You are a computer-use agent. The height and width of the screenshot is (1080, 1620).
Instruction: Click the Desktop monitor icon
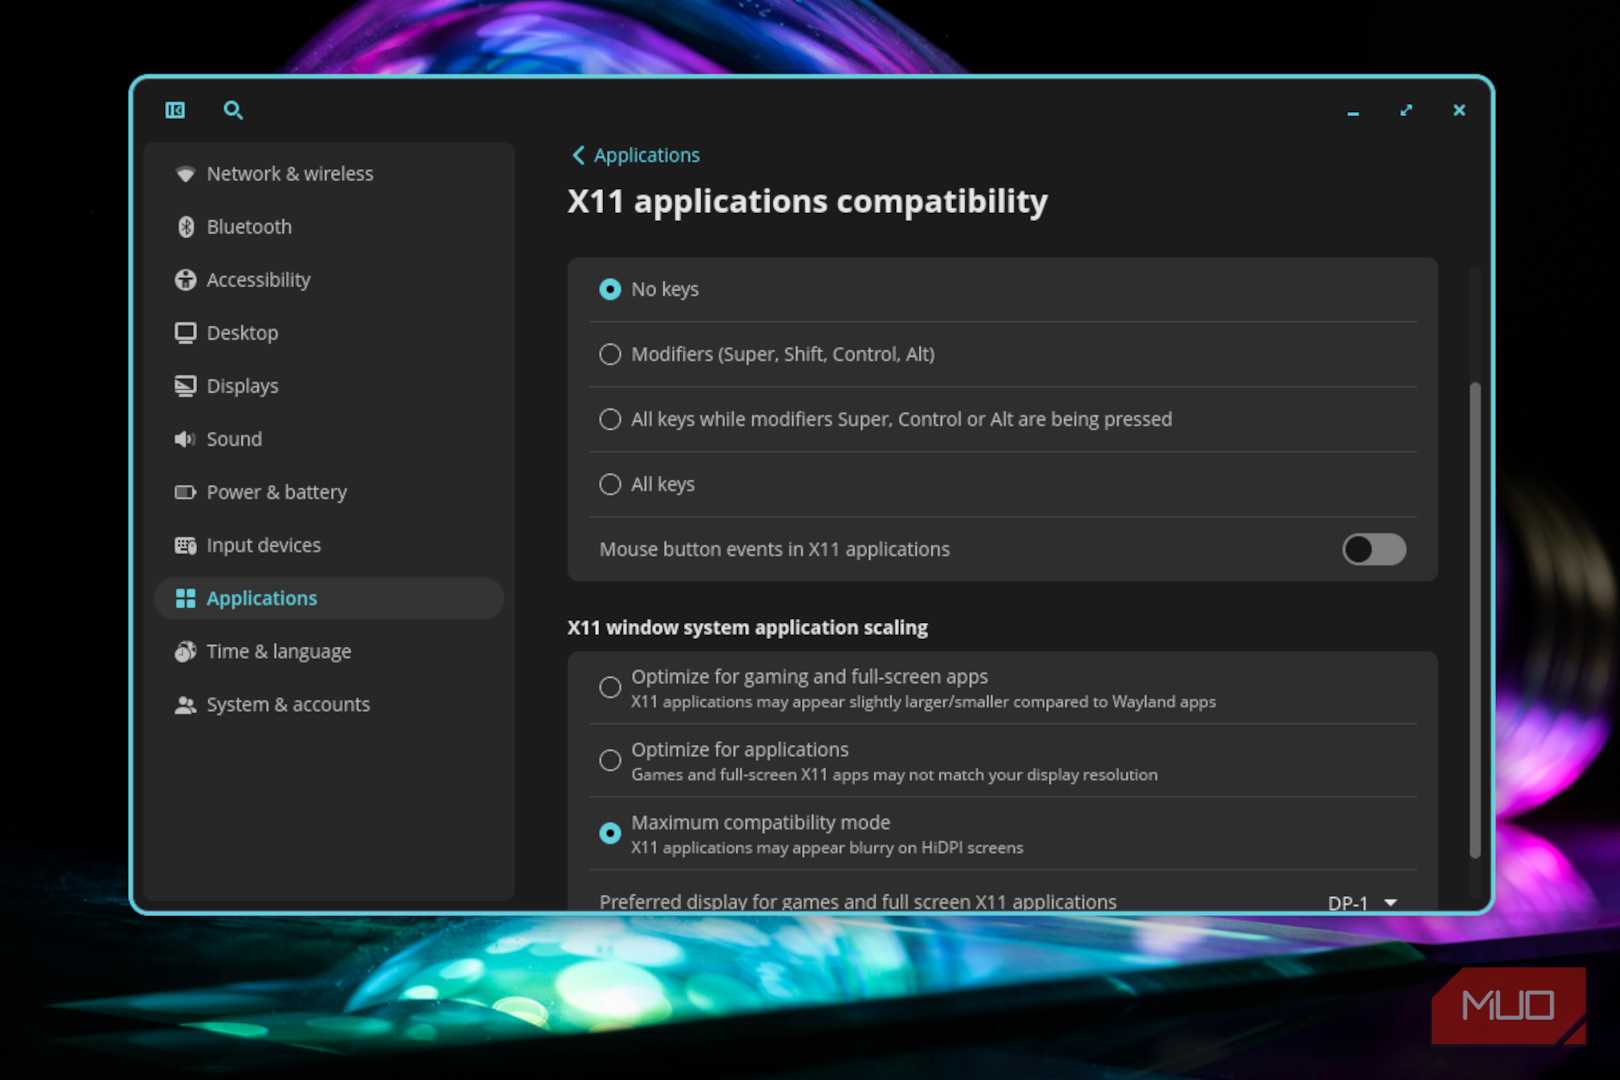click(185, 333)
